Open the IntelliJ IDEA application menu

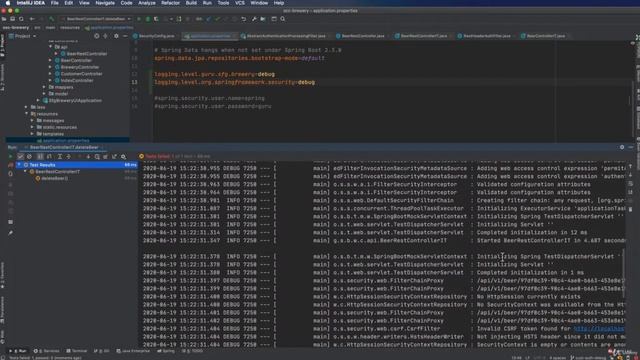pos(31,3)
